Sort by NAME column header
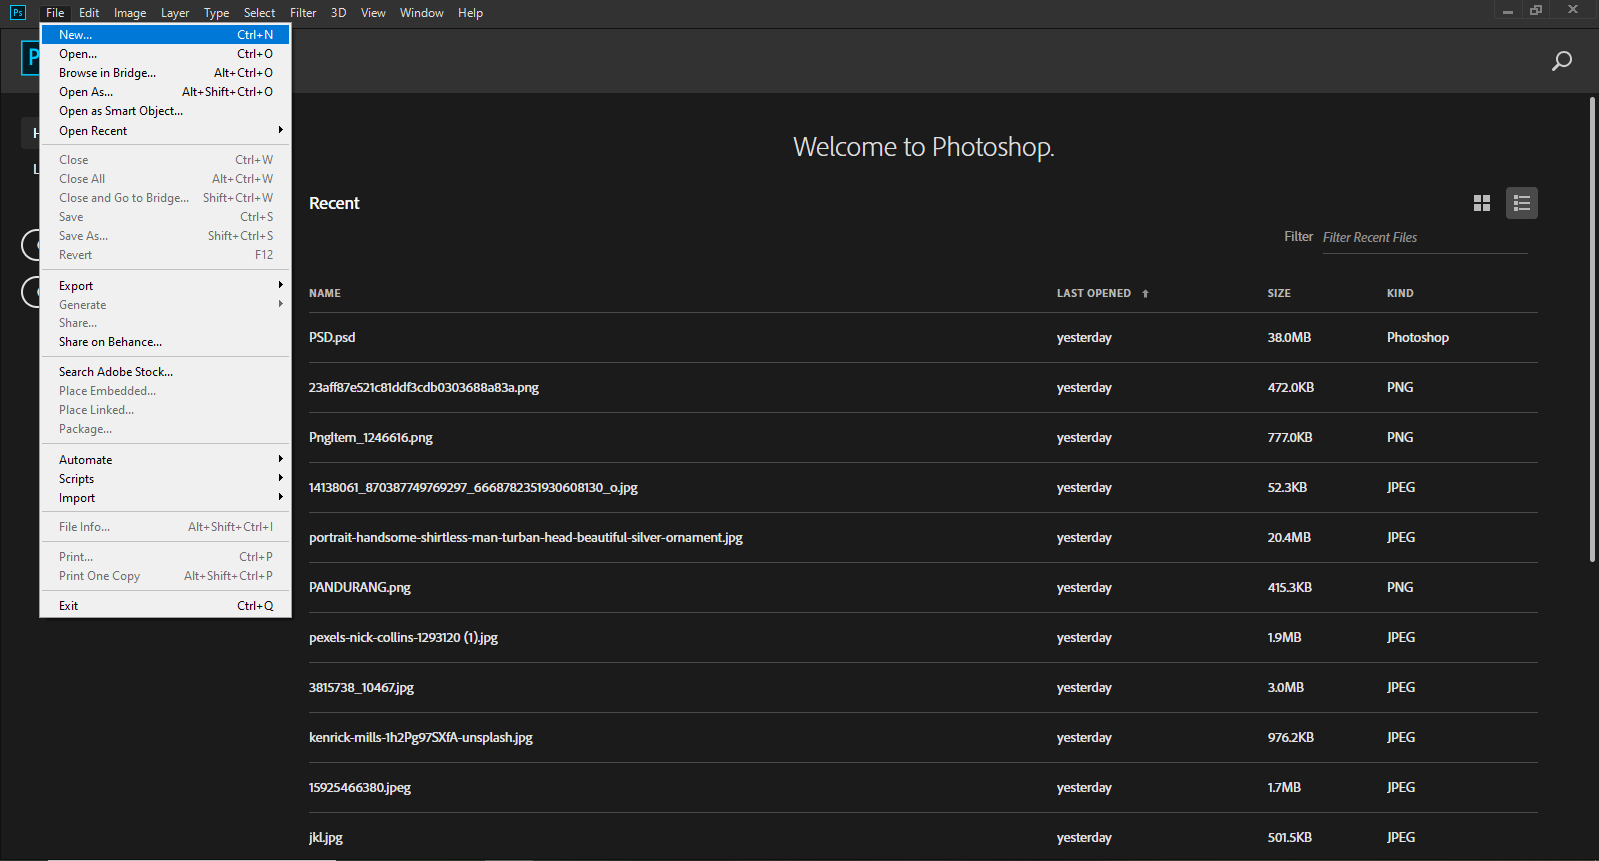 tap(325, 294)
